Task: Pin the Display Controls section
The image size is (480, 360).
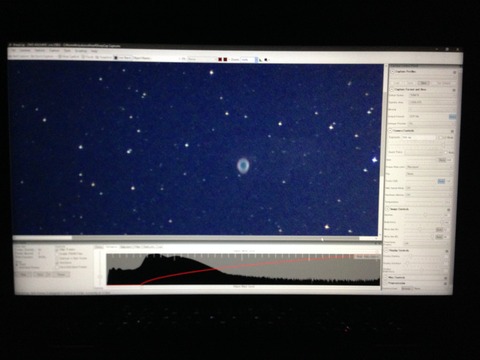Action: [447, 251]
